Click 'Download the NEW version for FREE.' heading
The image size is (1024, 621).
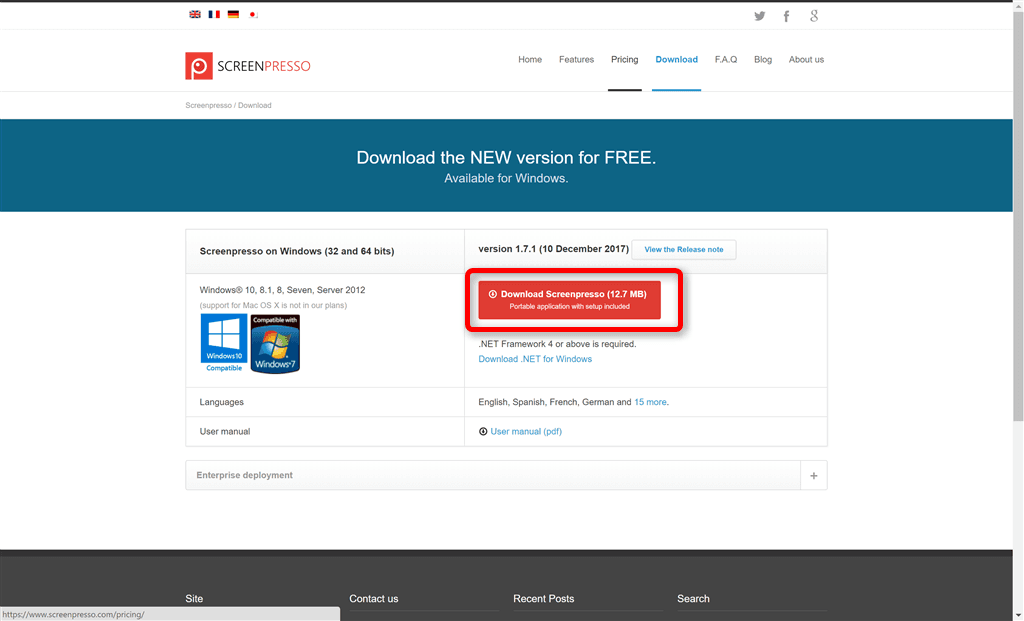(x=506, y=157)
